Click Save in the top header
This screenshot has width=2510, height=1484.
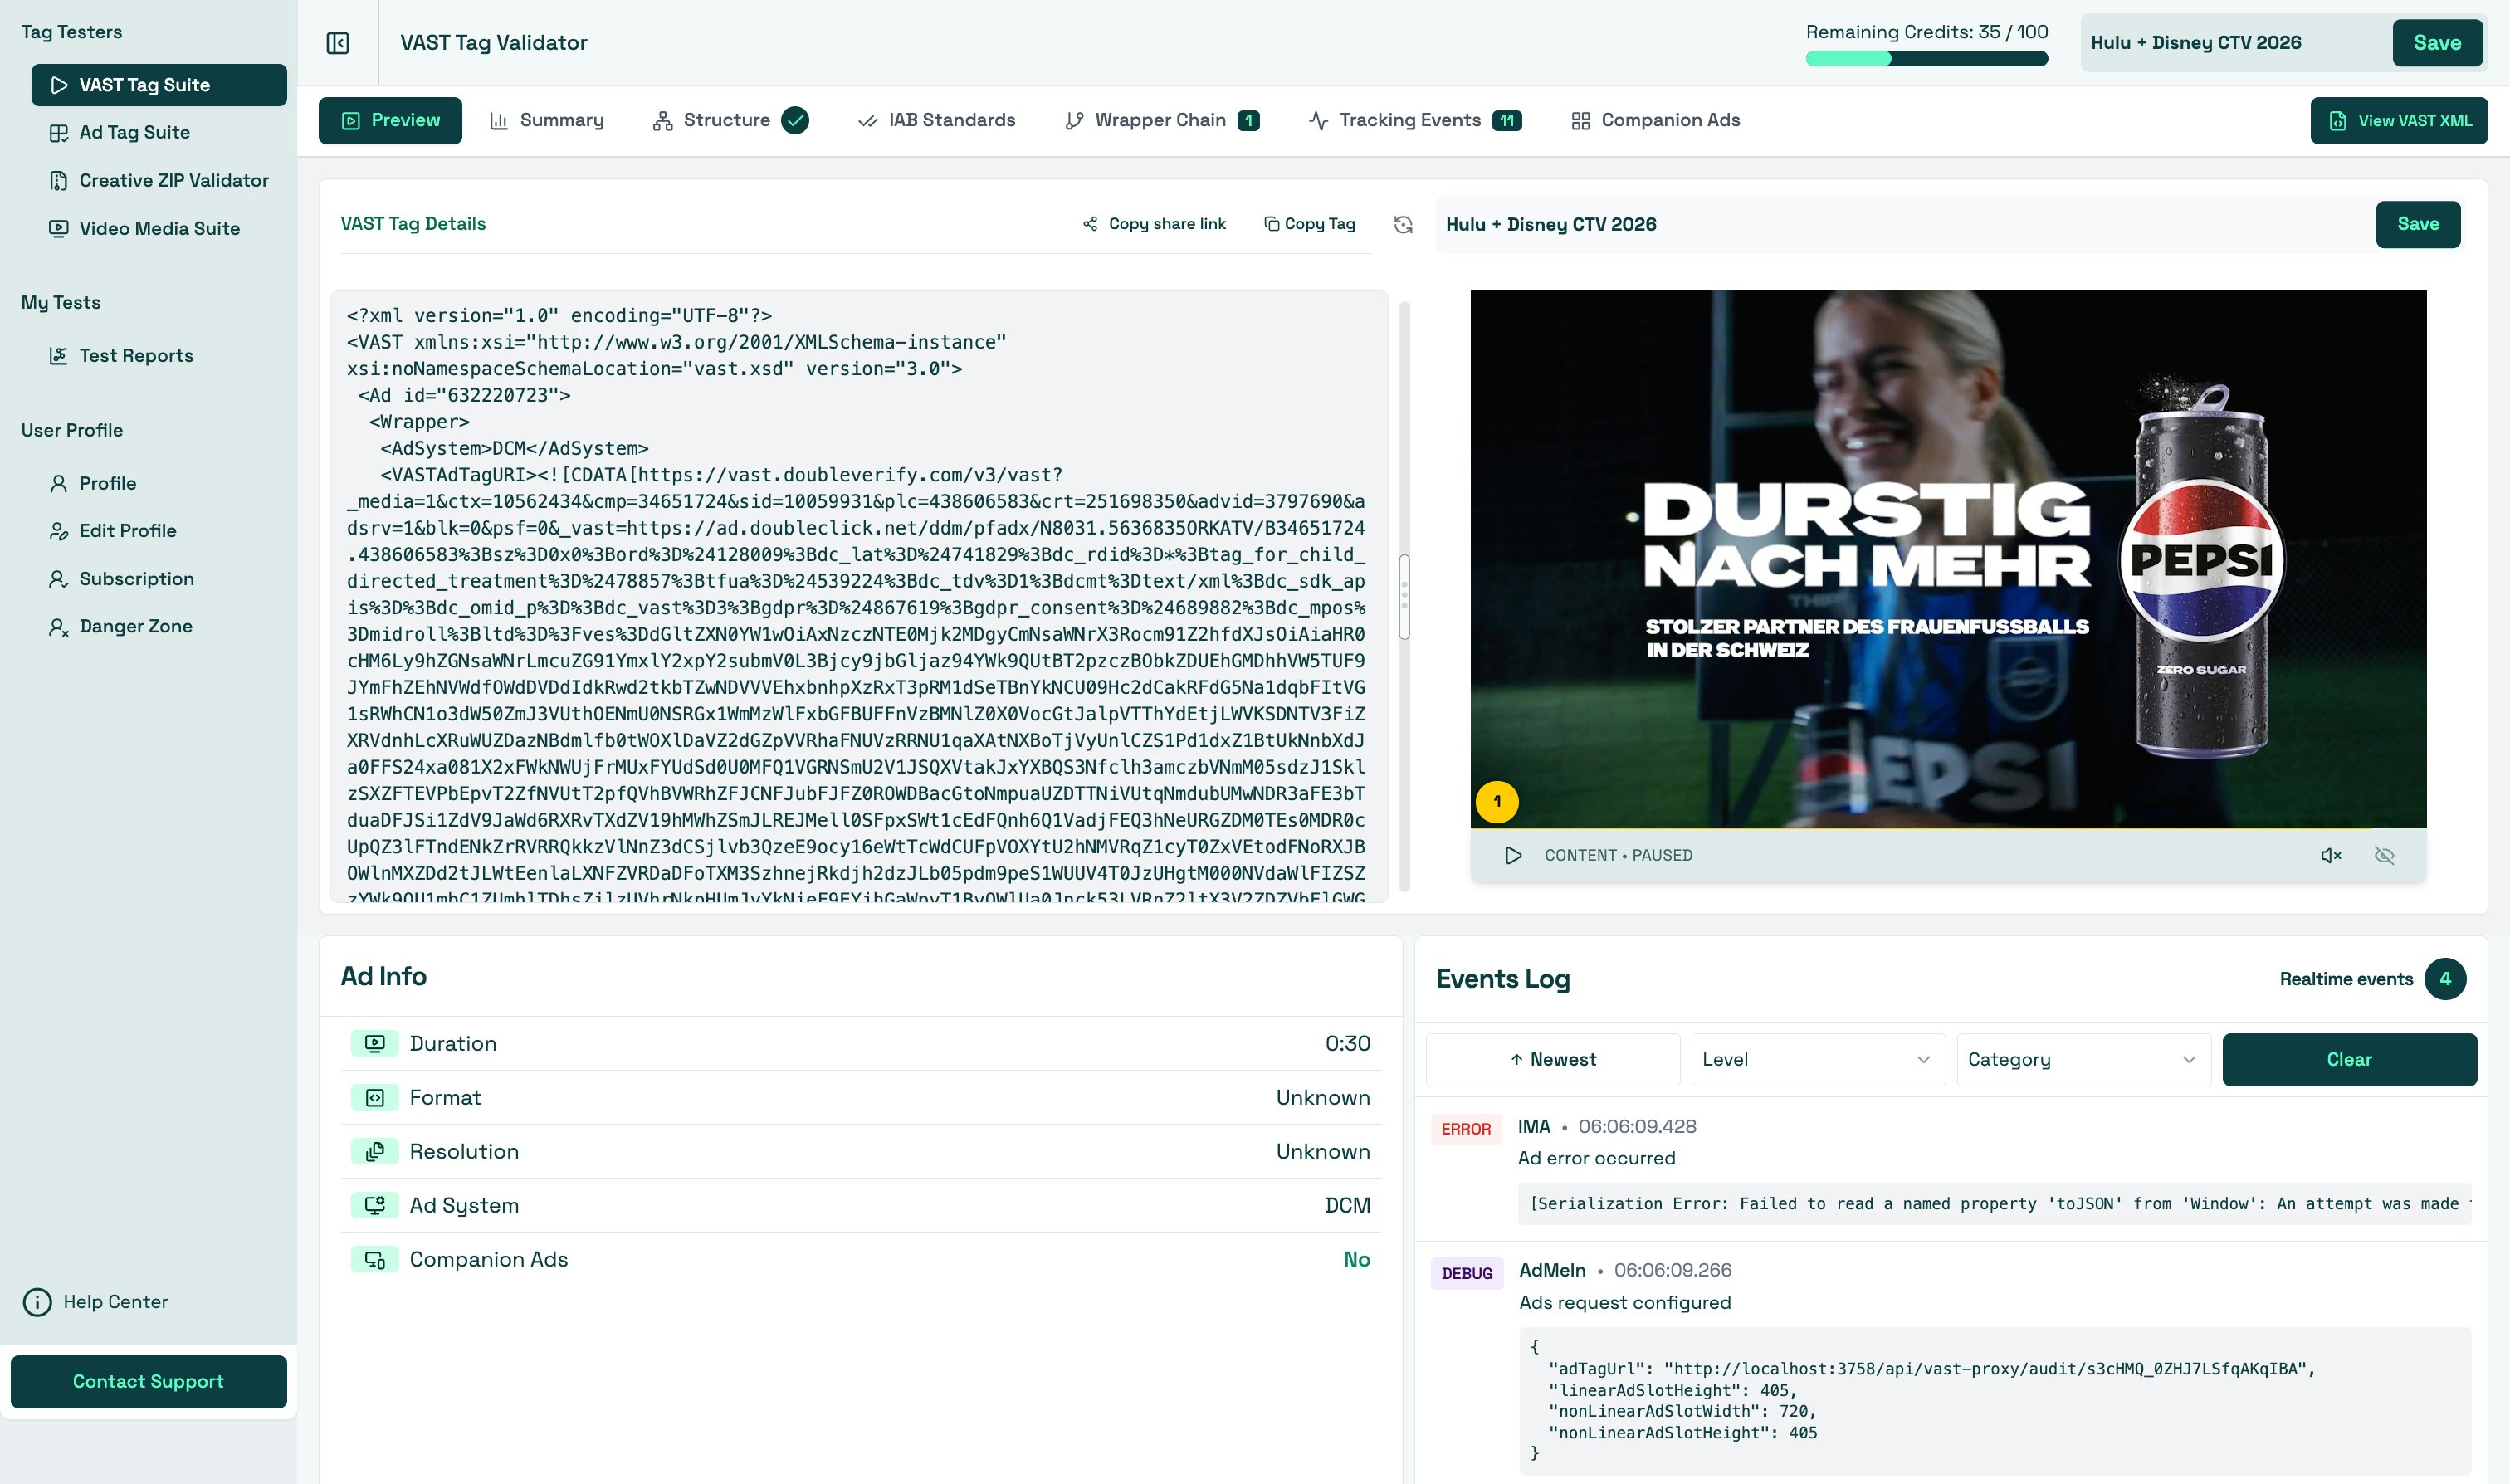(x=2437, y=43)
